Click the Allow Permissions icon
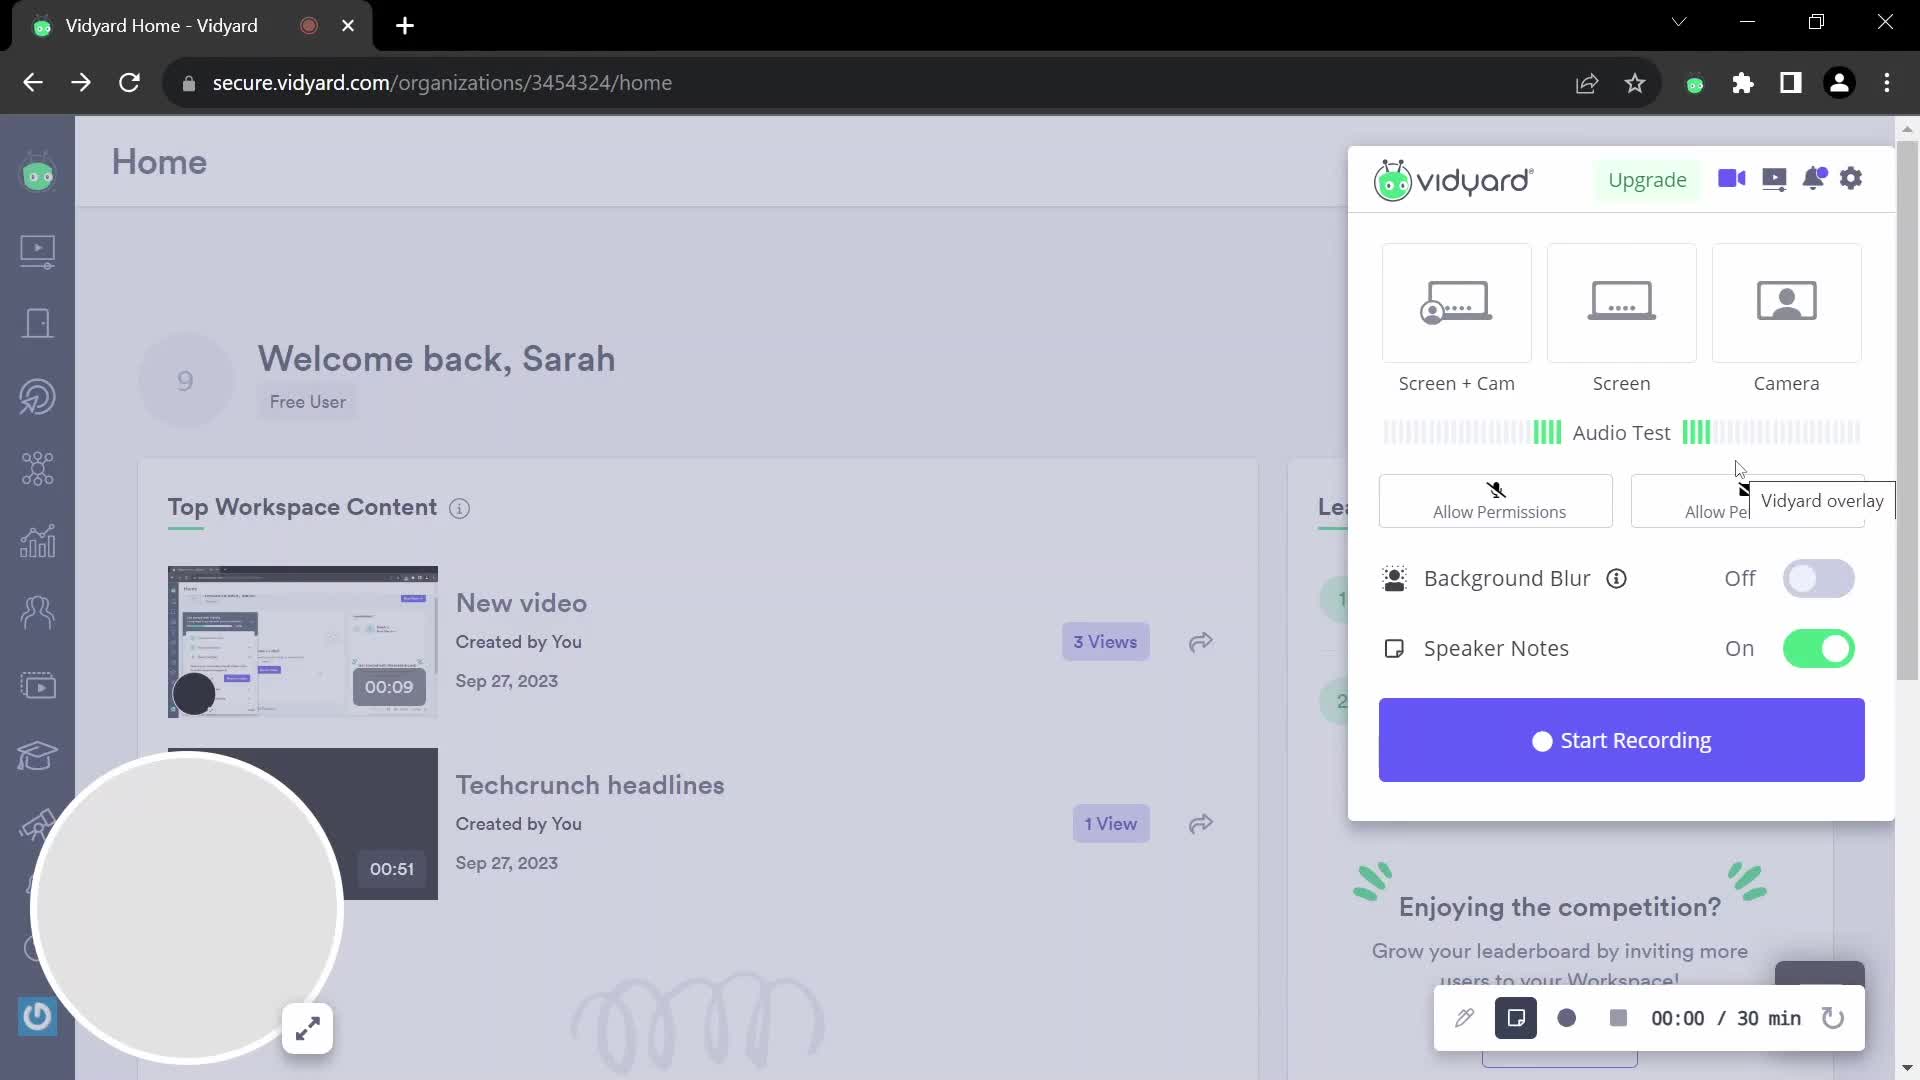 [1497, 489]
